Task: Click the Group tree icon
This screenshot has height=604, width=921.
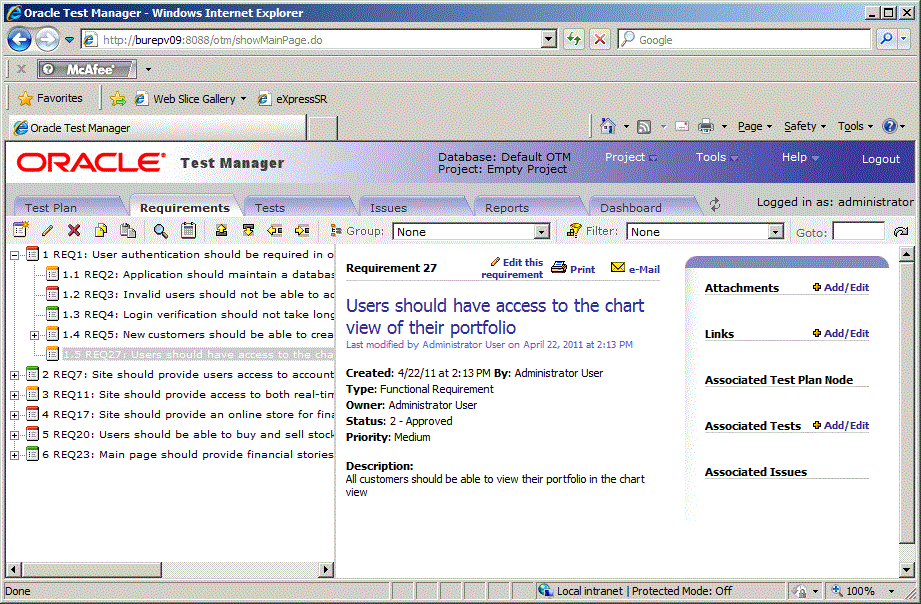Action: point(336,230)
